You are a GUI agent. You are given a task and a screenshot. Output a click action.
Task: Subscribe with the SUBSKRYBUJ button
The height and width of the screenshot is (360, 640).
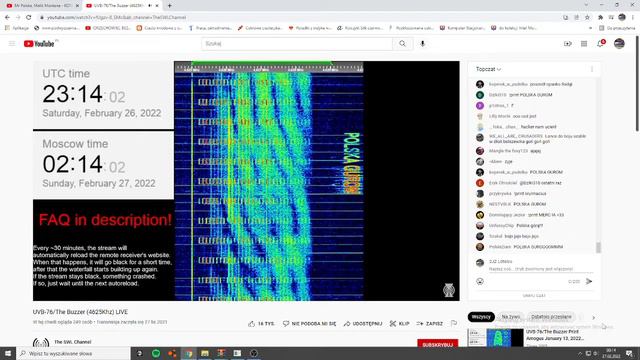click(x=438, y=344)
